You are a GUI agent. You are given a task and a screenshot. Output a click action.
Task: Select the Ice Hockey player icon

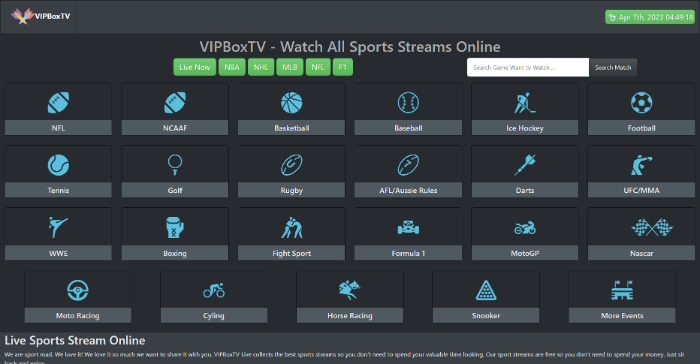(525, 103)
